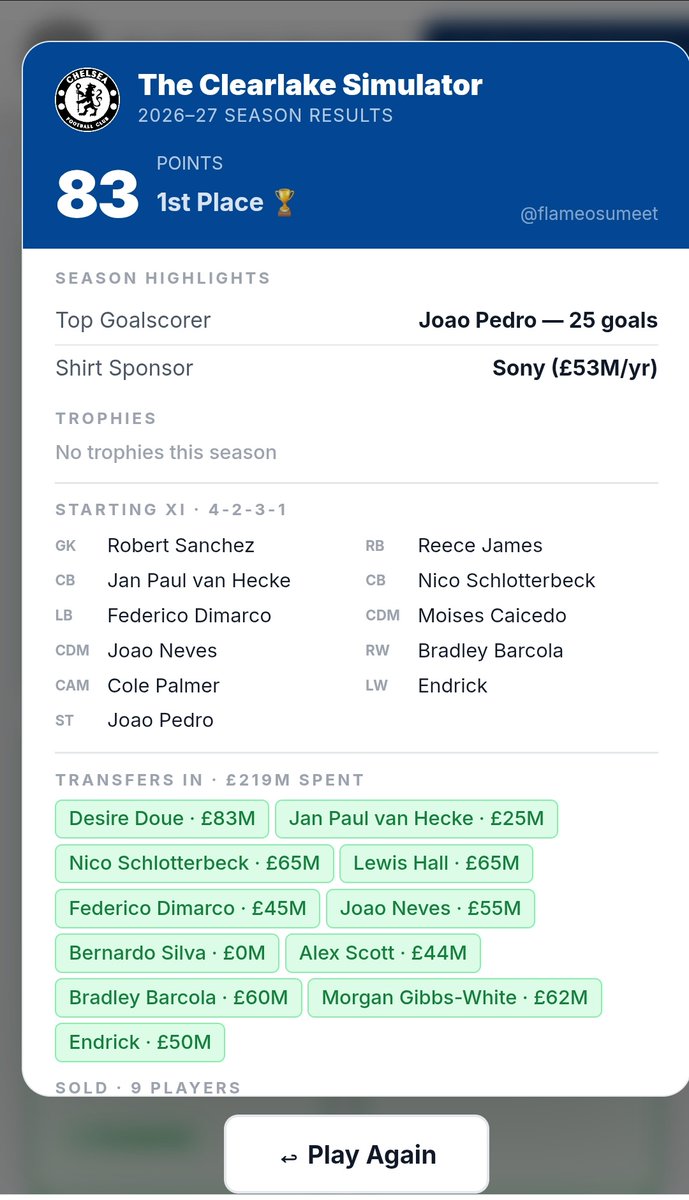Click the trophy emoji next to 1st Place
689x1200 pixels.
(x=285, y=203)
